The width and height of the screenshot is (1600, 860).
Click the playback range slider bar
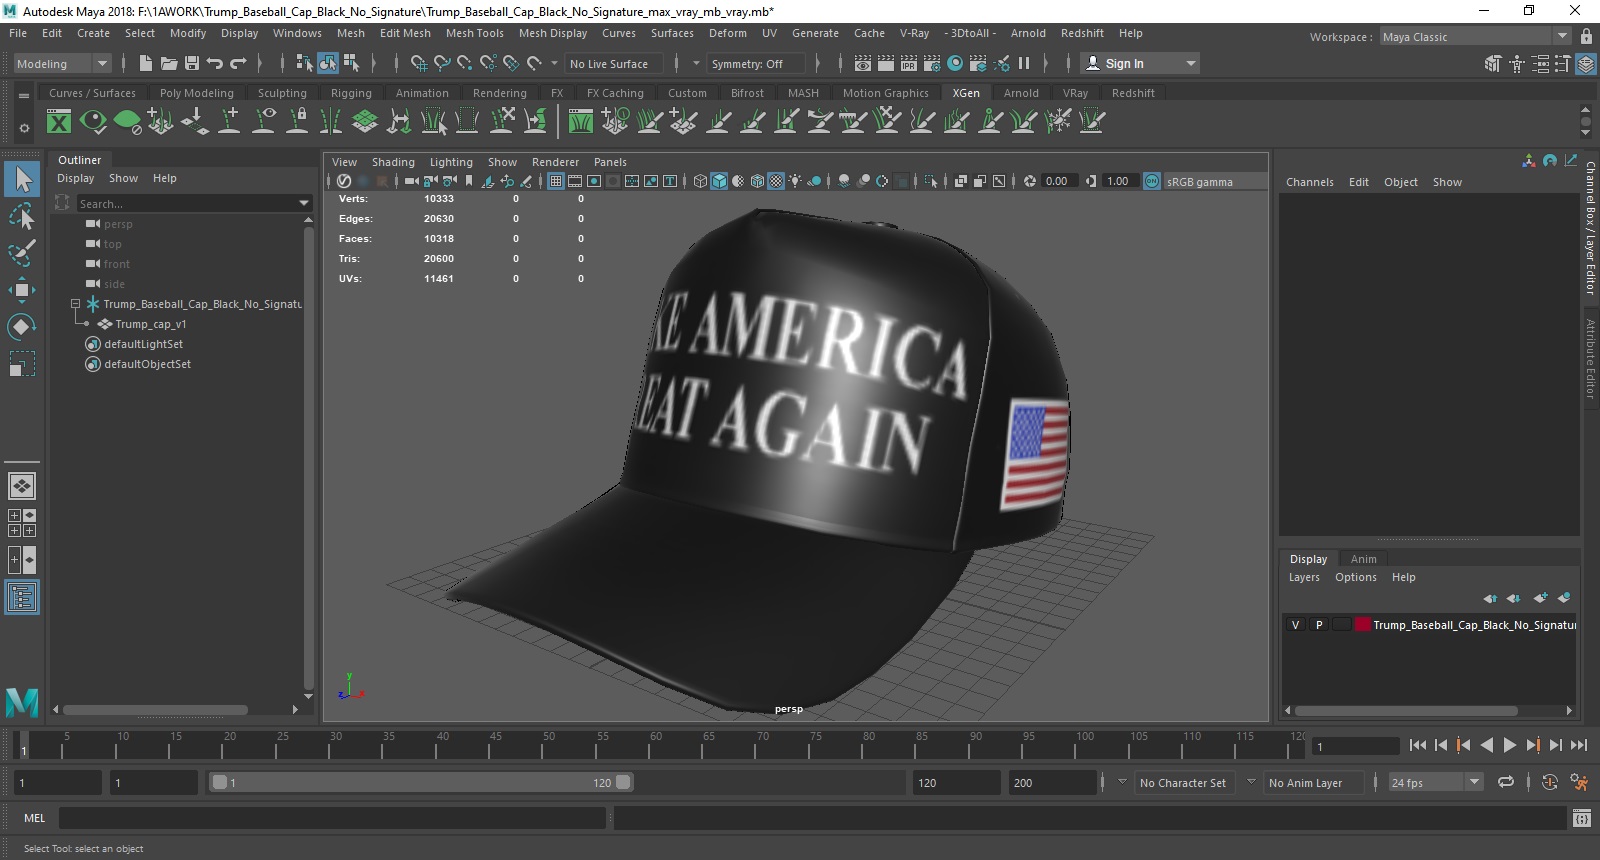[421, 782]
